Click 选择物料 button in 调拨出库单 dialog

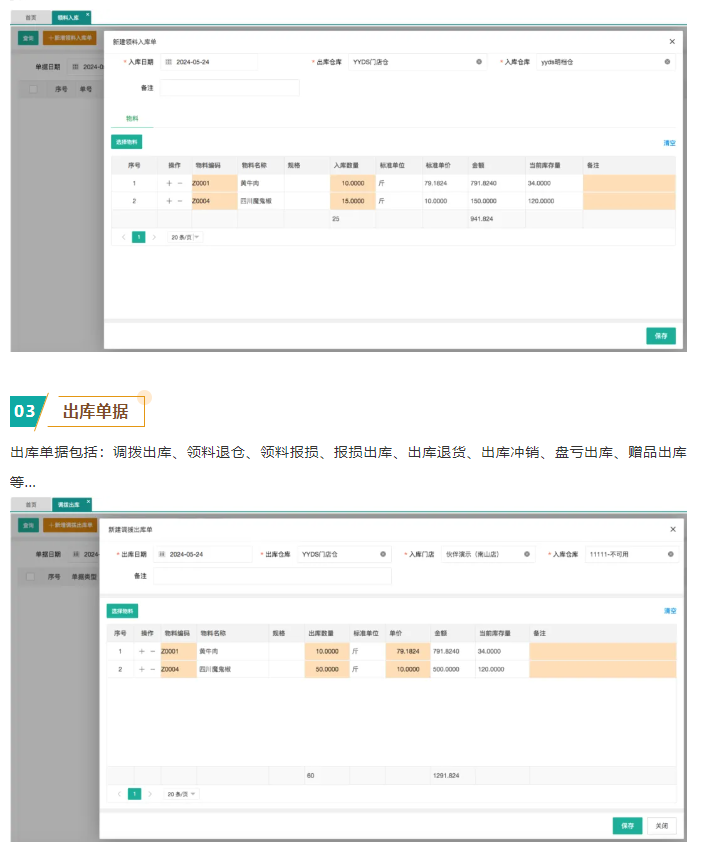click(x=122, y=611)
